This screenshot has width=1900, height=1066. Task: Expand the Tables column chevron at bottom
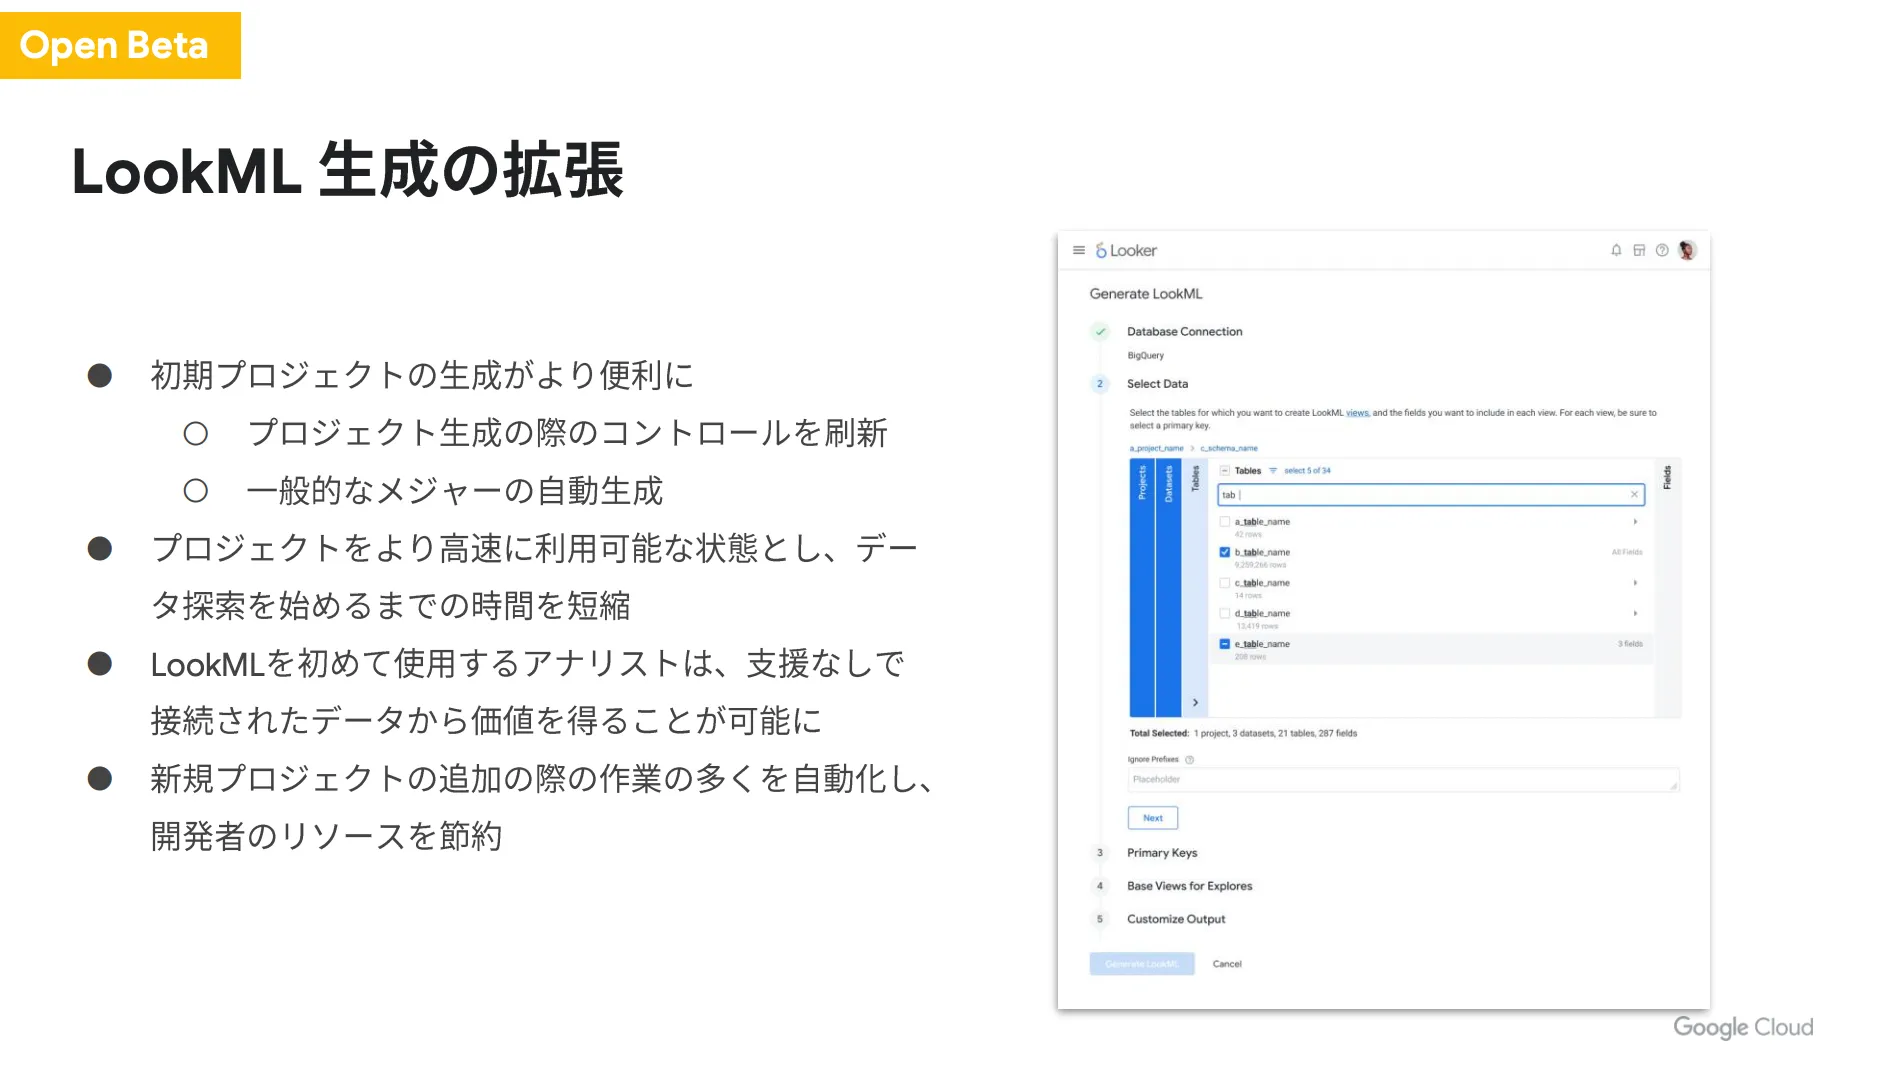point(1195,703)
